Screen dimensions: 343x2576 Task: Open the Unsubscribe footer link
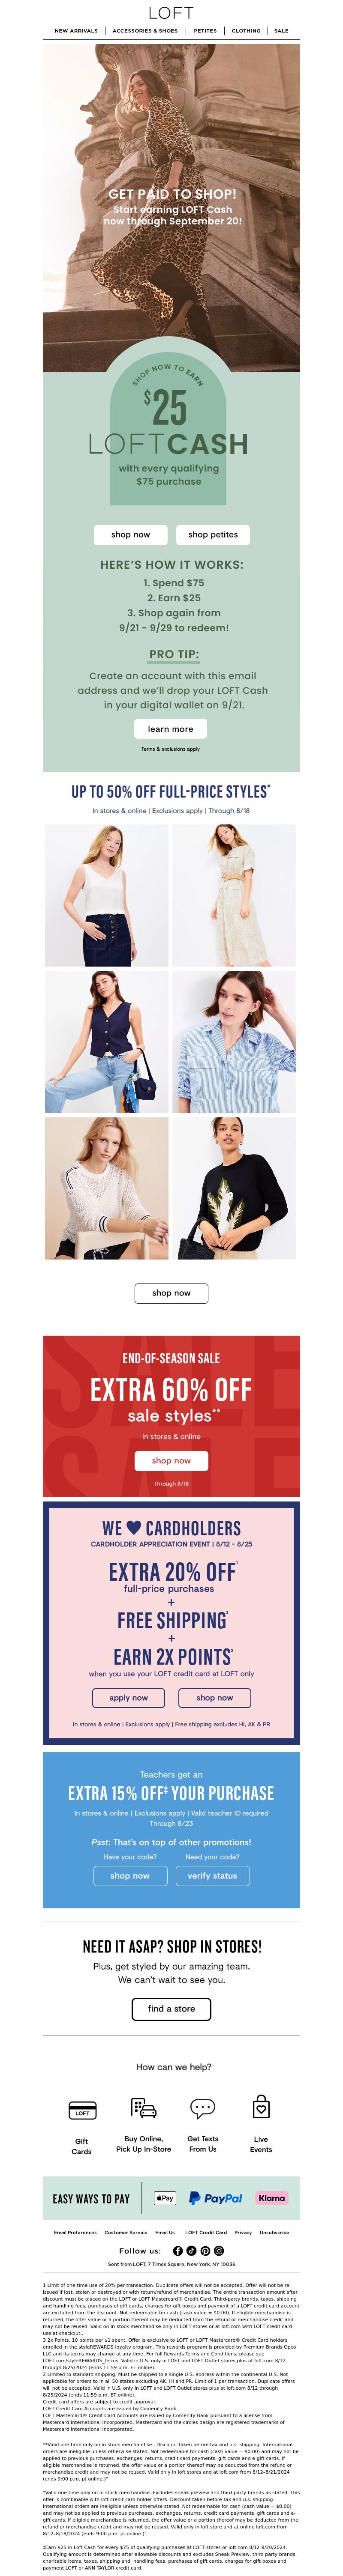click(x=274, y=2232)
